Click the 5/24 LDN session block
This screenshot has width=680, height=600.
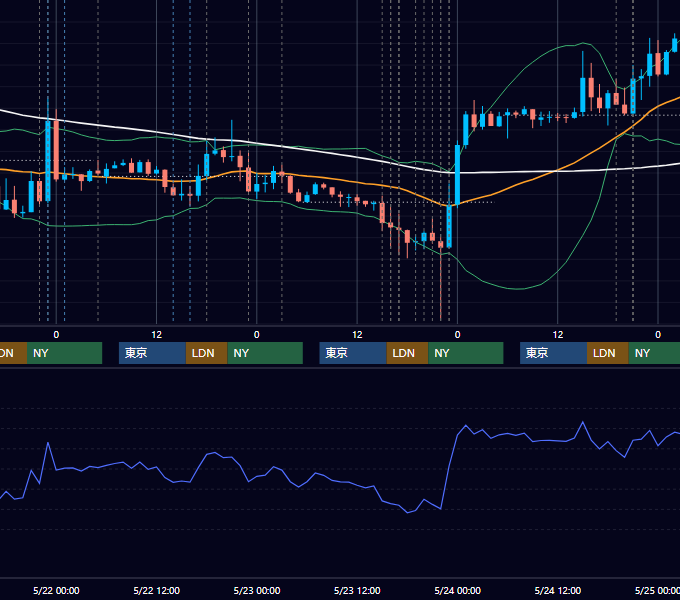click(x=608, y=353)
